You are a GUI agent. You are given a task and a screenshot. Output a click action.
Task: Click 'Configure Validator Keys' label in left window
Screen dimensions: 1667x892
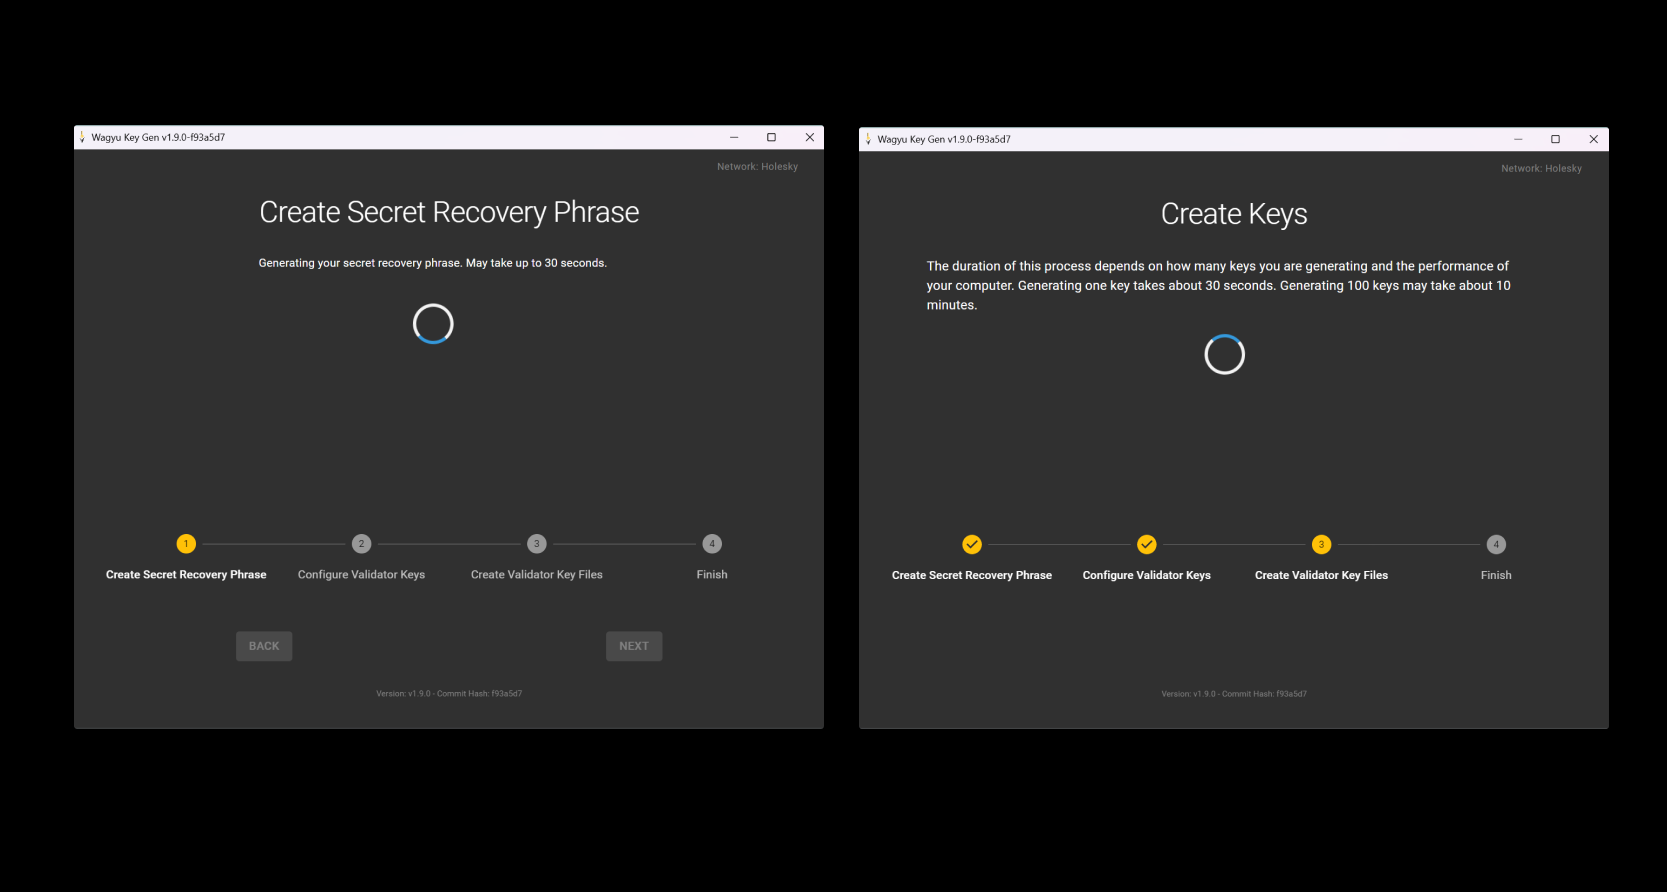pos(361,575)
